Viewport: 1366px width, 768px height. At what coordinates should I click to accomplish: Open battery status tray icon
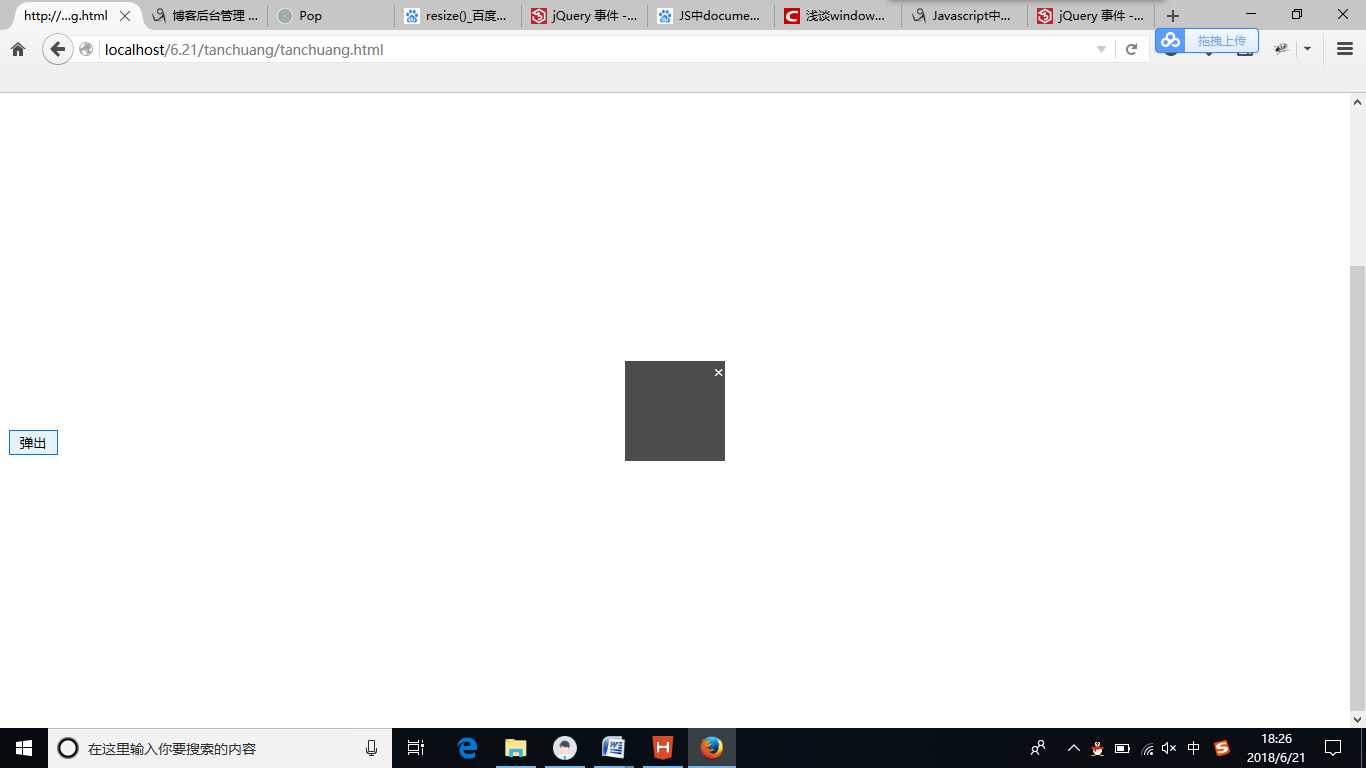click(1122, 748)
